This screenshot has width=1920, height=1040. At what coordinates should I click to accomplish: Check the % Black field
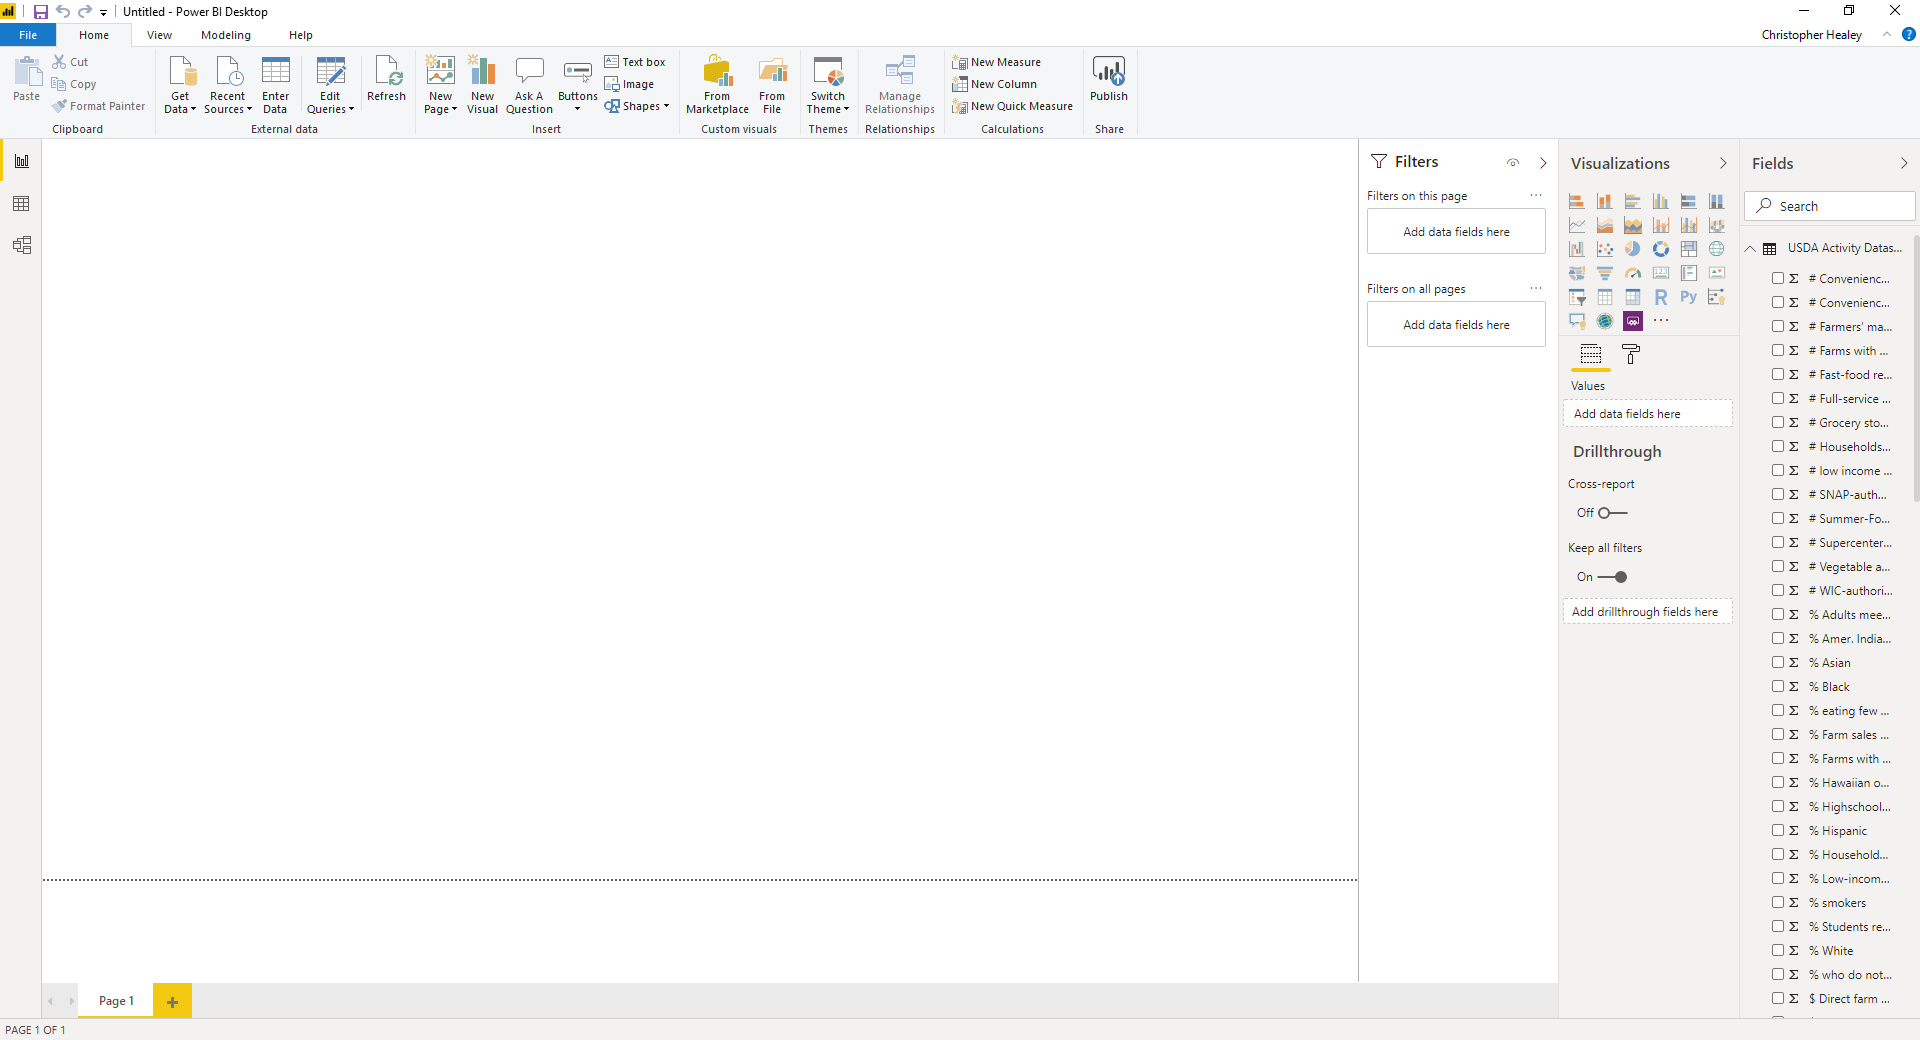[1778, 686]
